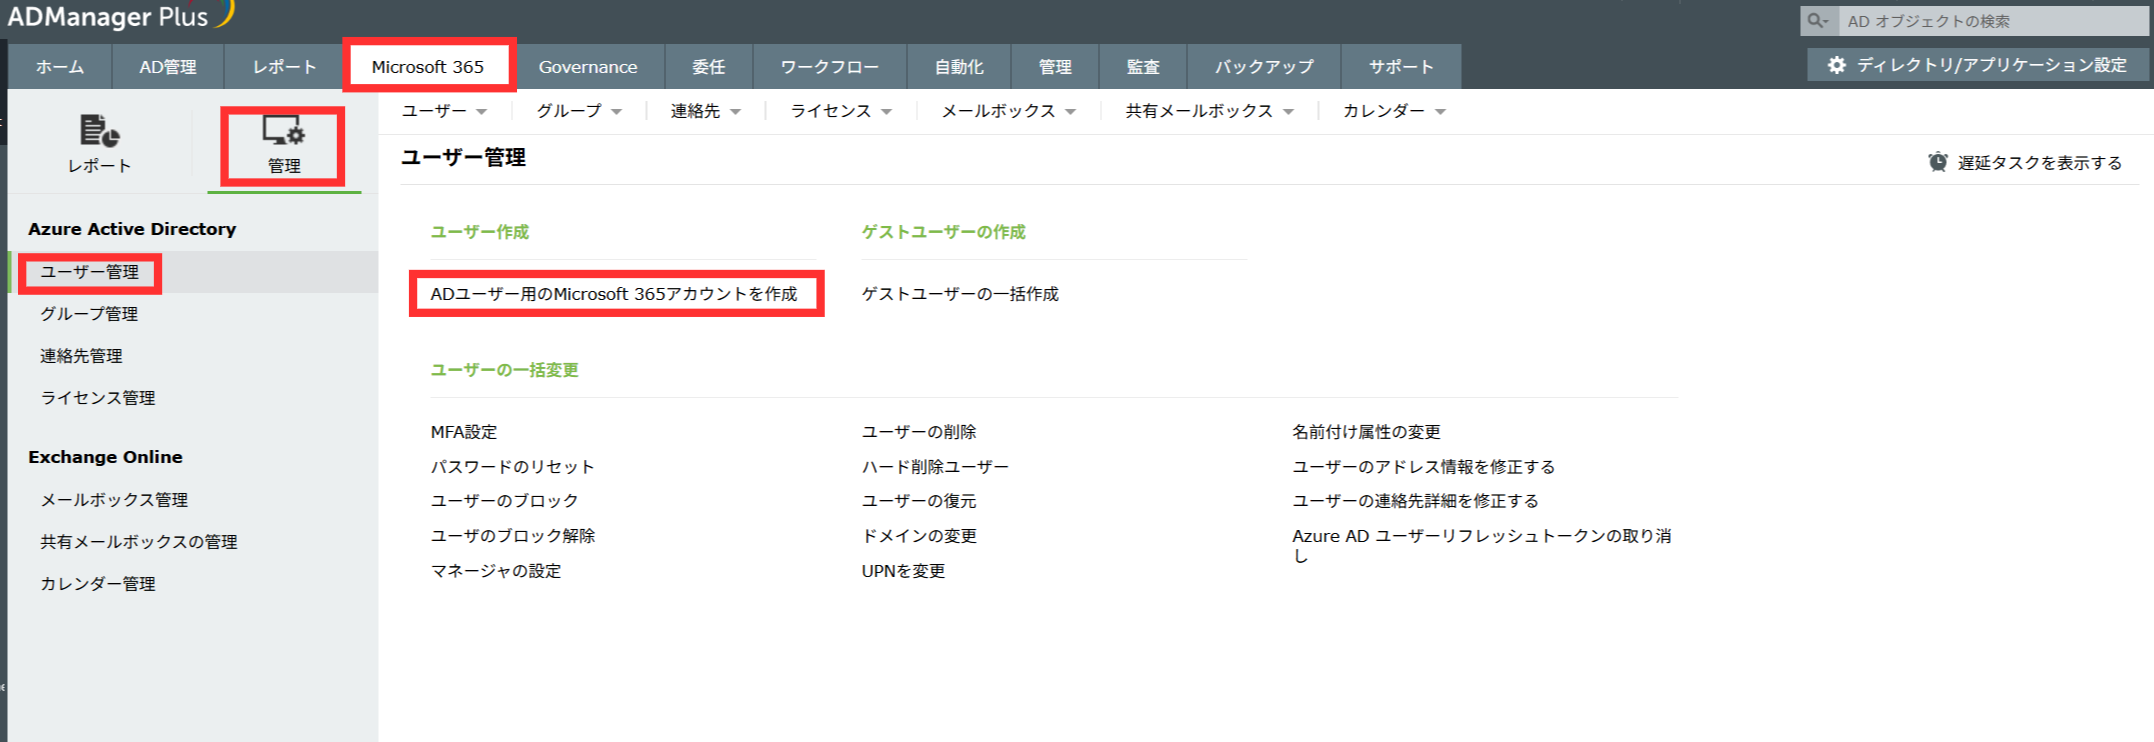Select the 管理 monitor-gear icon
Screen dimensions: 2154x742
[x=284, y=130]
